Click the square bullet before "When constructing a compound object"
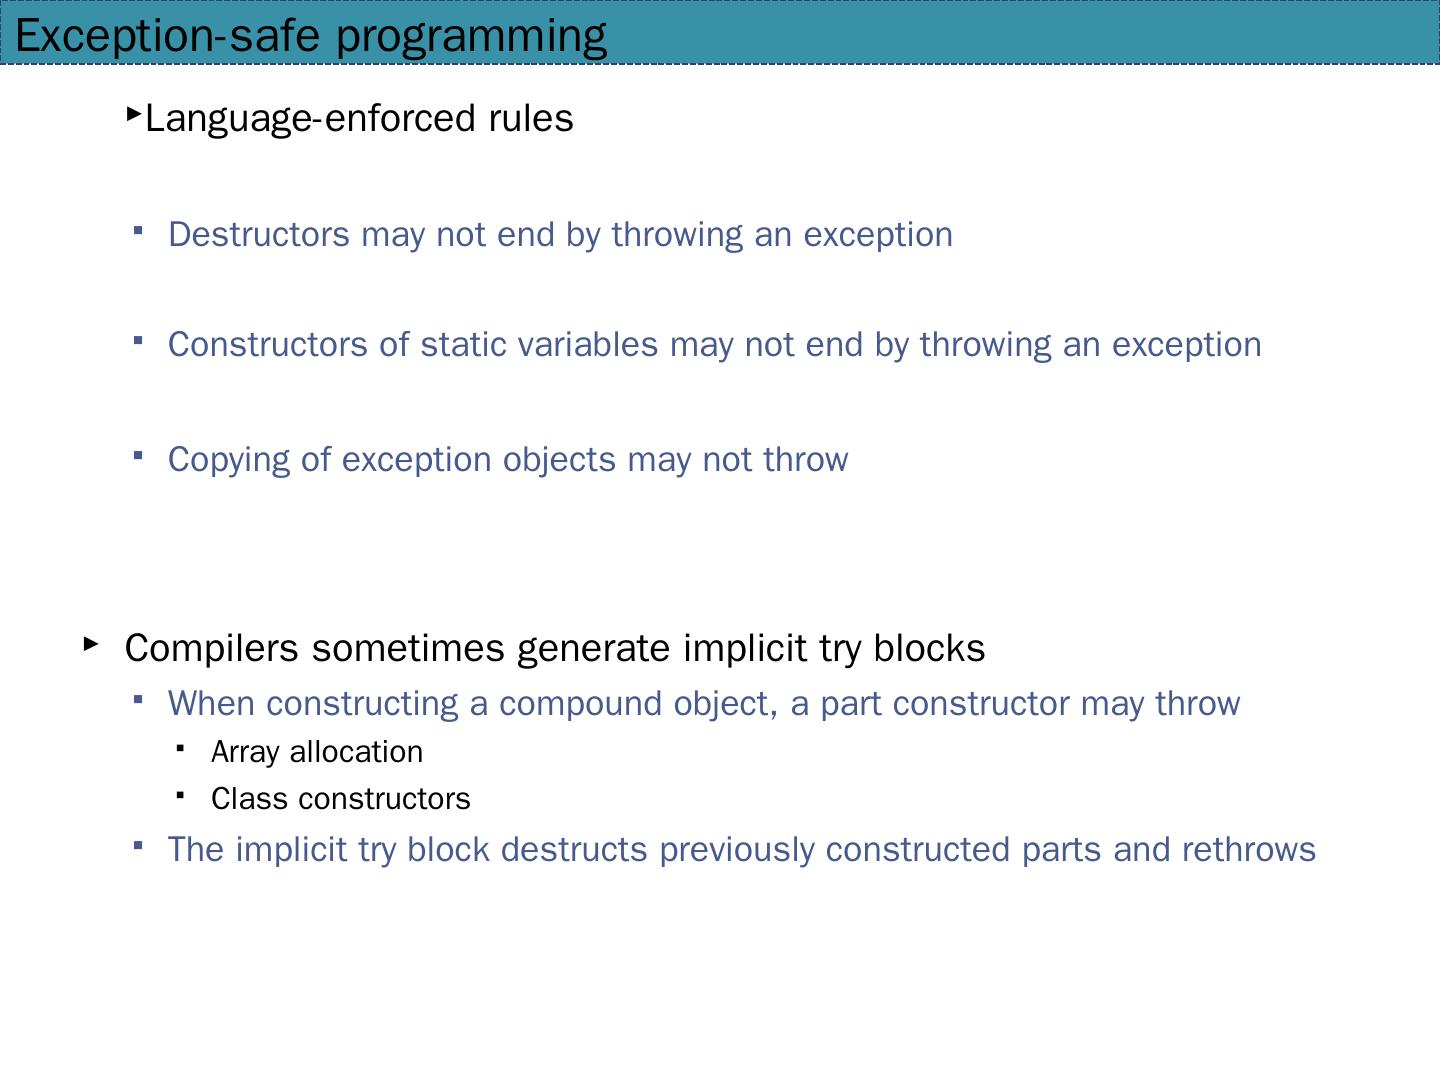Image resolution: width=1440 pixels, height=1080 pixels. (x=138, y=700)
